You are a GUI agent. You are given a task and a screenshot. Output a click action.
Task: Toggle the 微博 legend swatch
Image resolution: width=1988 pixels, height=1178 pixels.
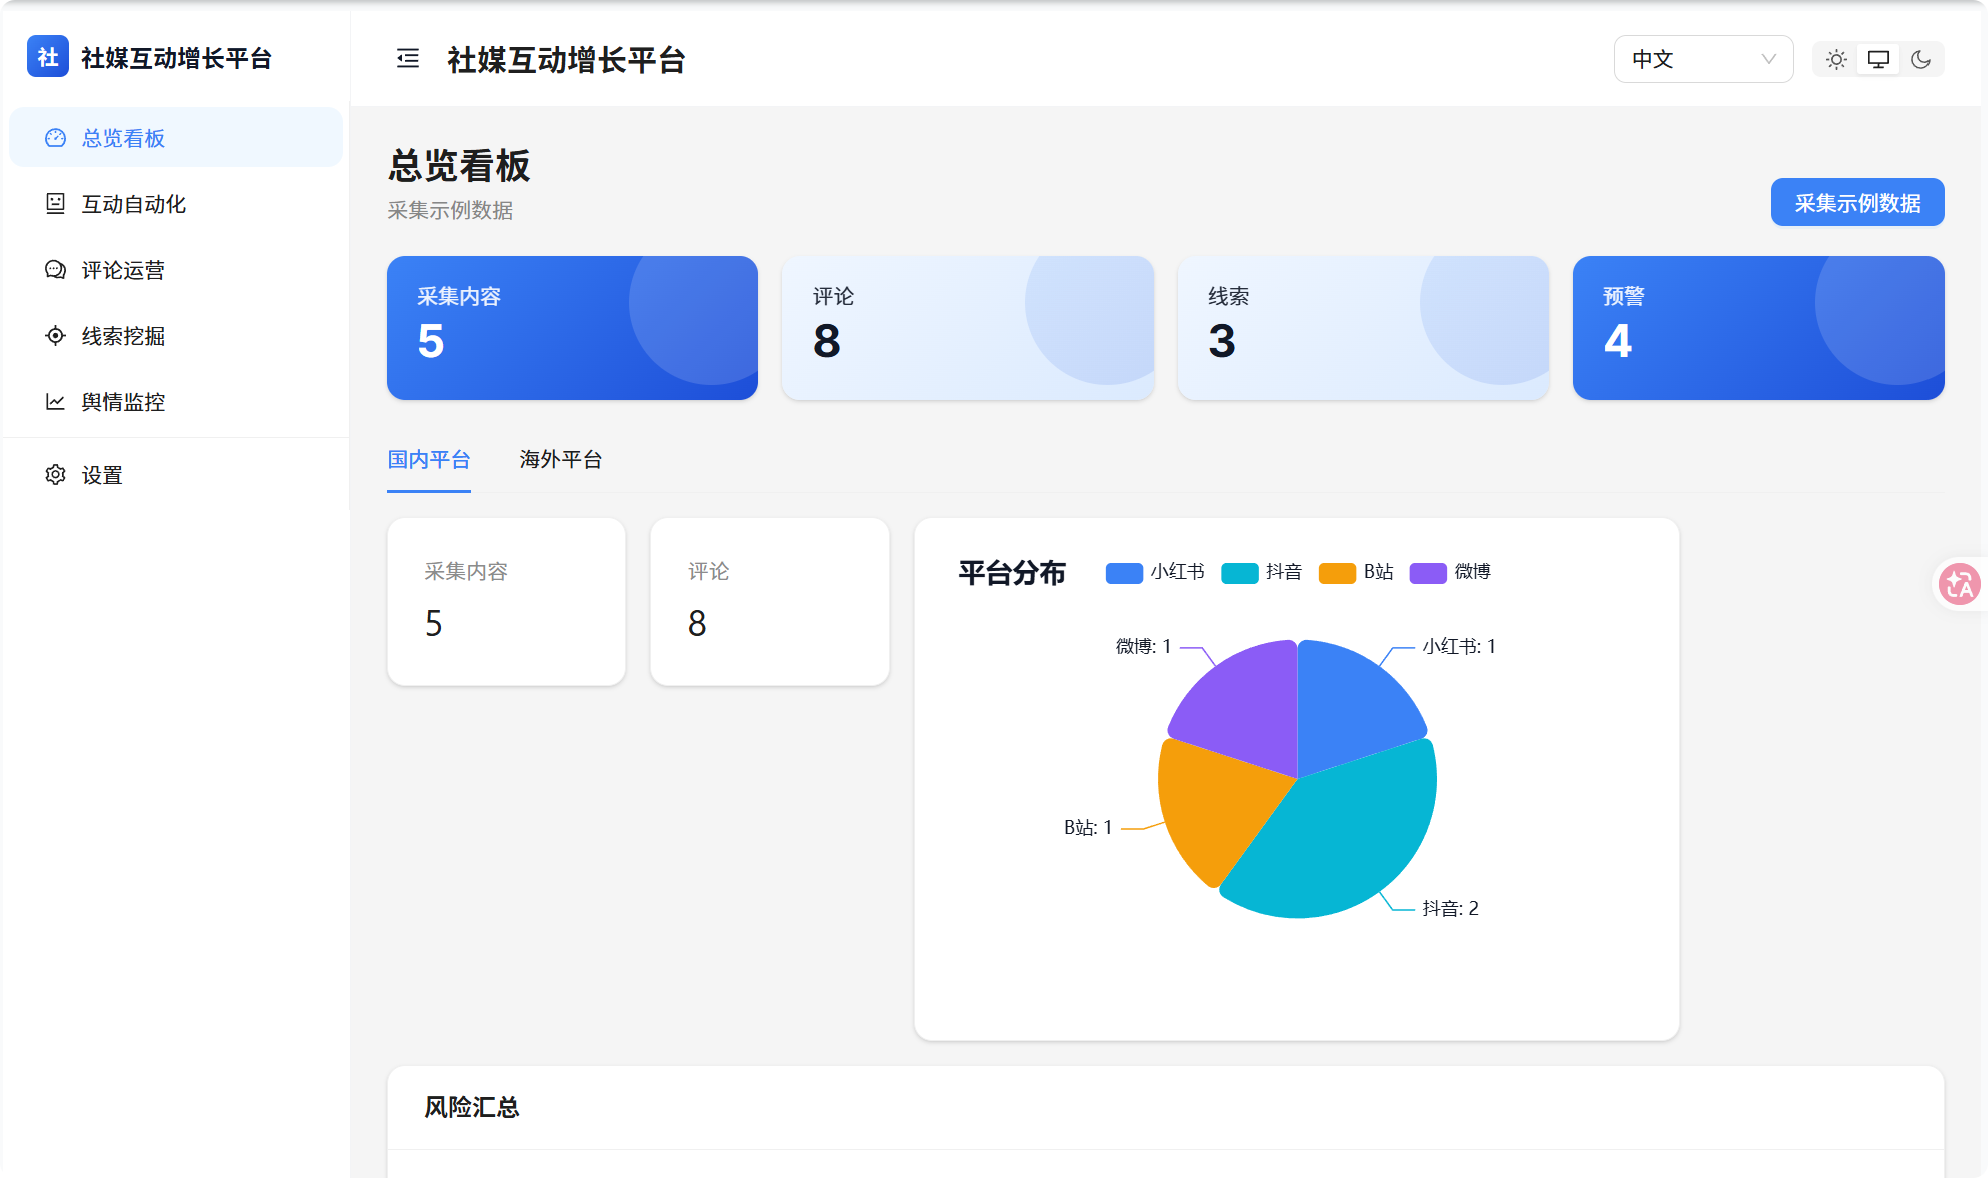pos(1428,573)
